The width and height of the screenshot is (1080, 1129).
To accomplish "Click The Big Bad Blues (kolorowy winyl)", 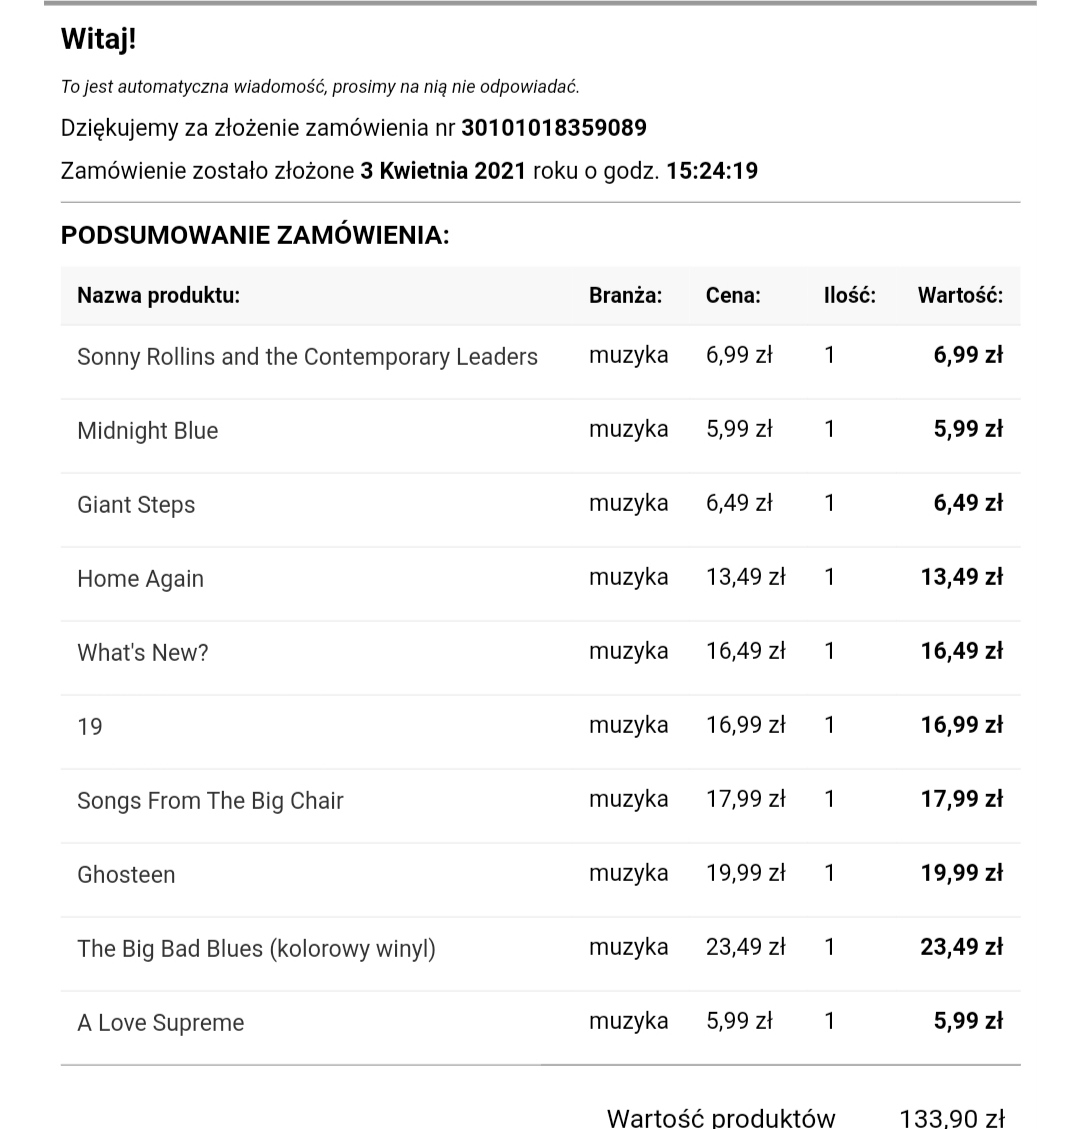I will (x=256, y=949).
